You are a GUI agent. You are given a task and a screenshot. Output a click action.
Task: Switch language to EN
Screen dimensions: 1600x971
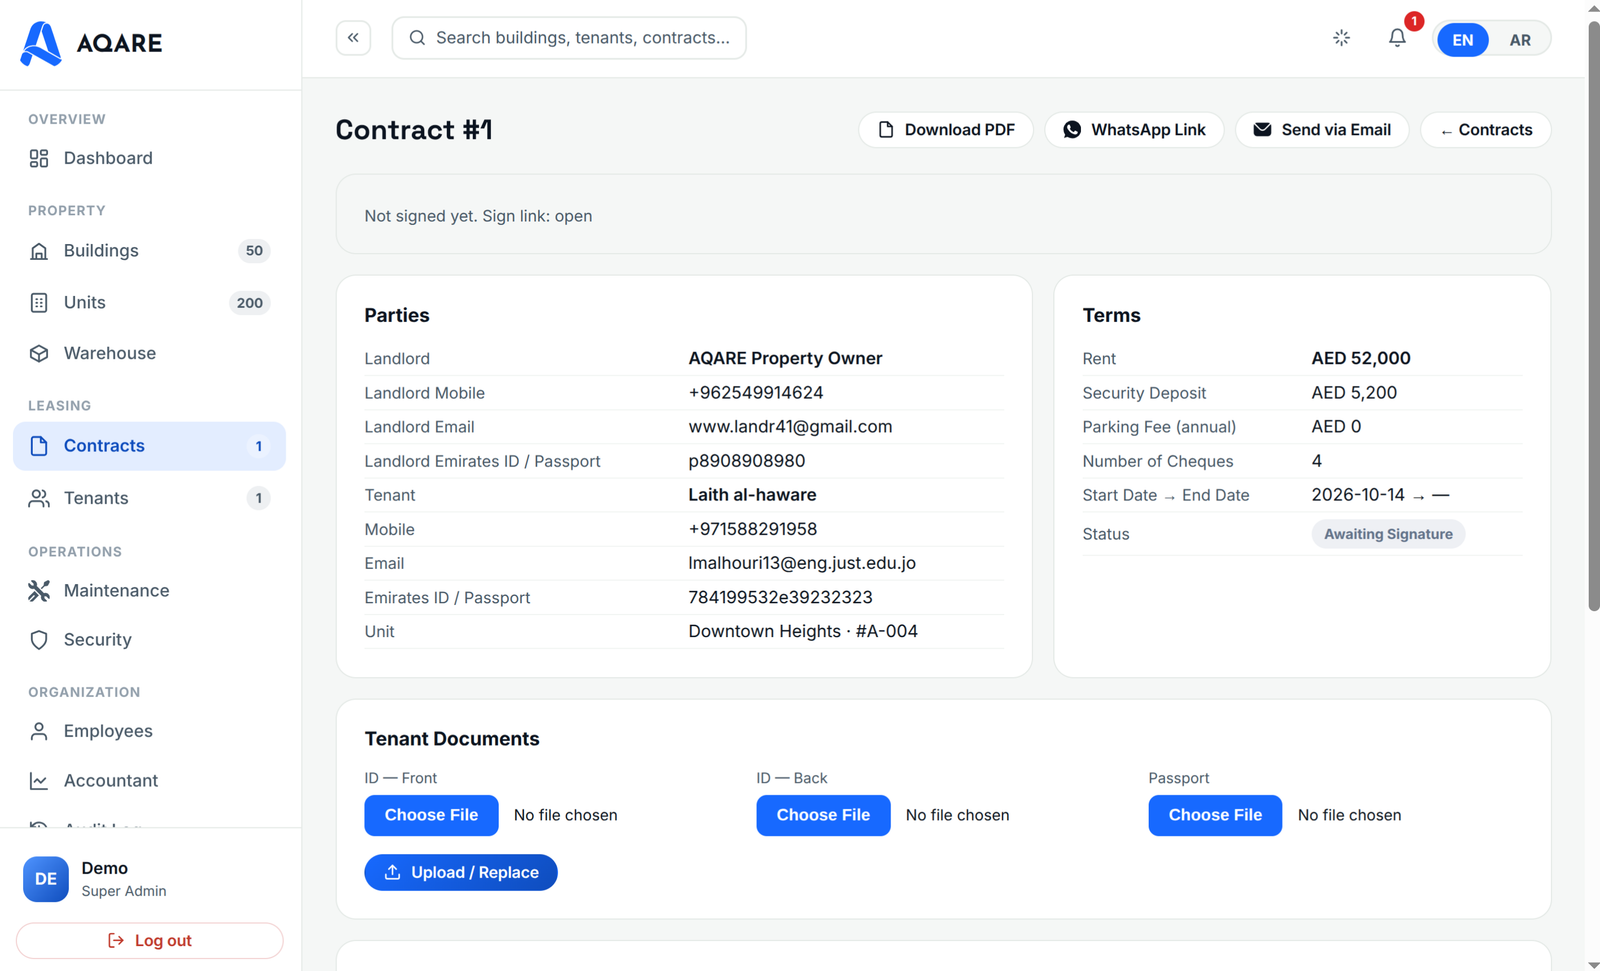1462,40
